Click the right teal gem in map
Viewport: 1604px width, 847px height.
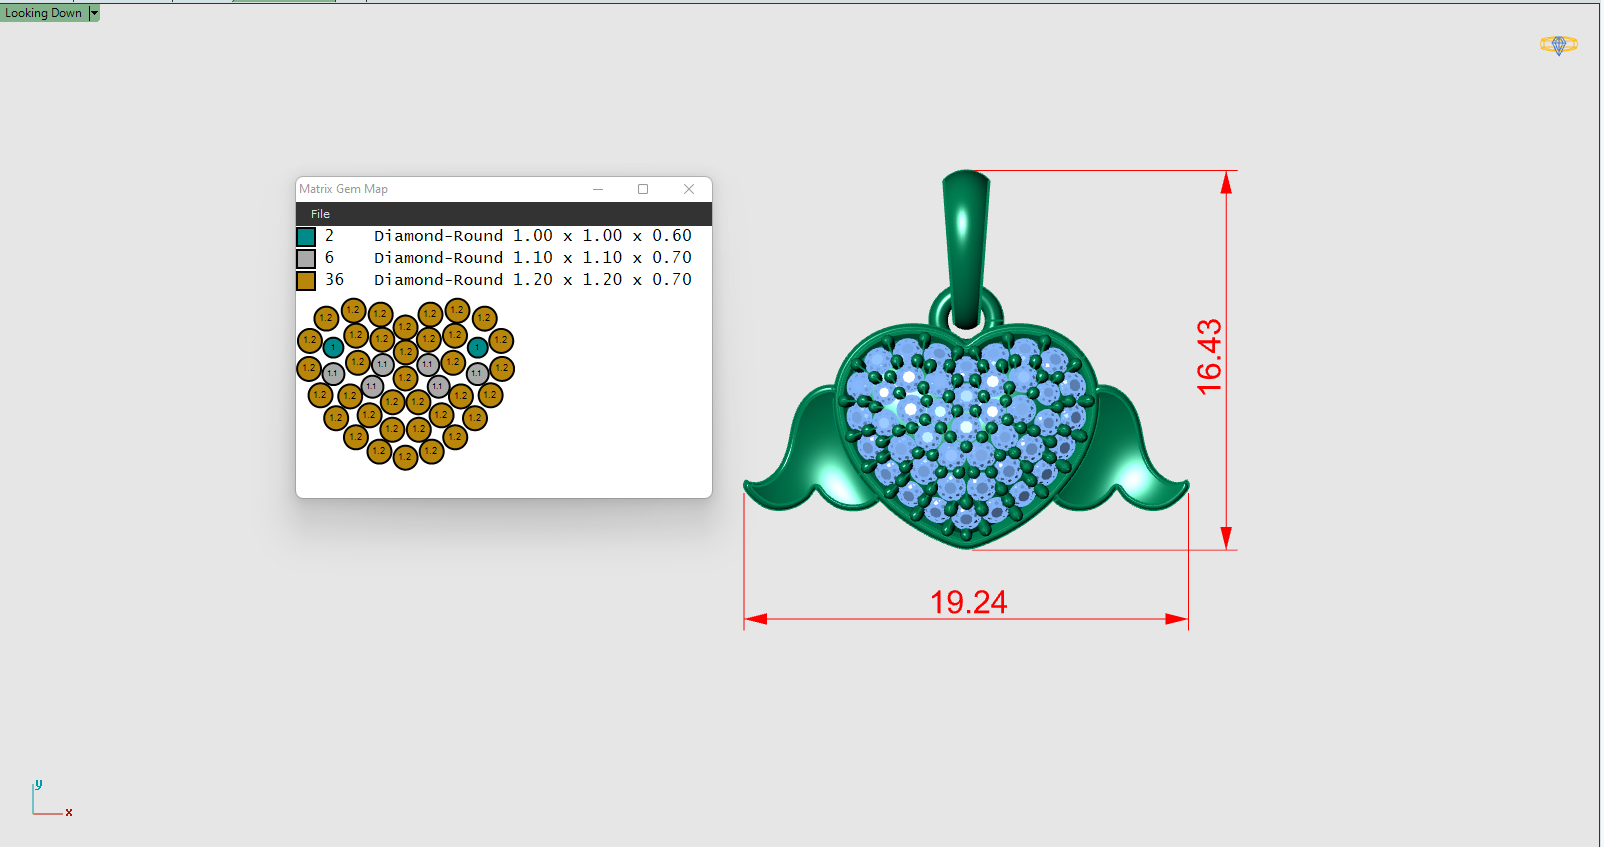pos(477,347)
